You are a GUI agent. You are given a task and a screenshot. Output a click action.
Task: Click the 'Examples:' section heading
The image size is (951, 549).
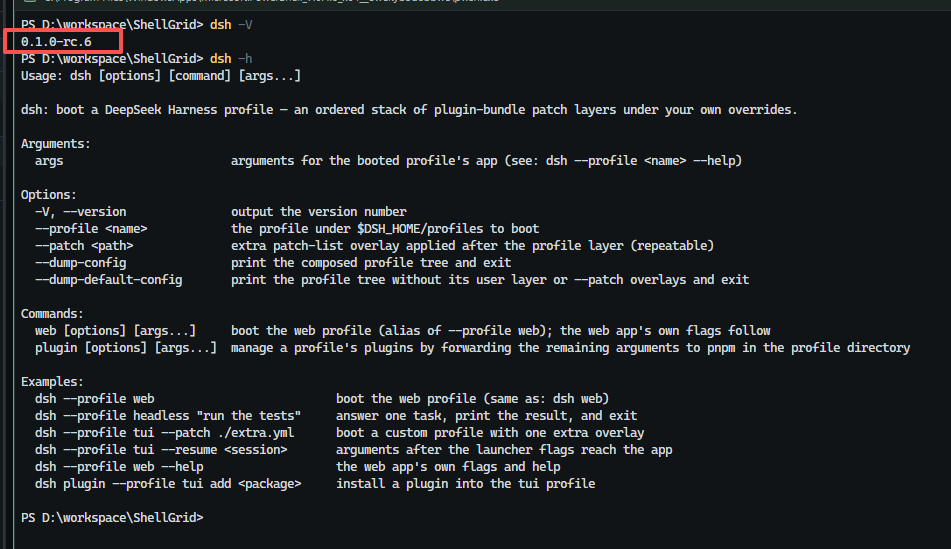pyautogui.click(x=52, y=382)
